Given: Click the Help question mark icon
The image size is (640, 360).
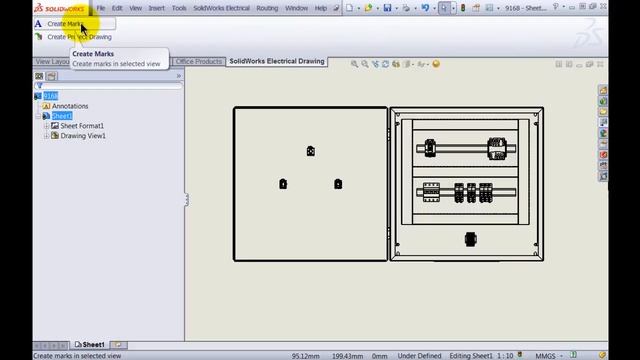Looking at the screenshot, I should point(556,7).
